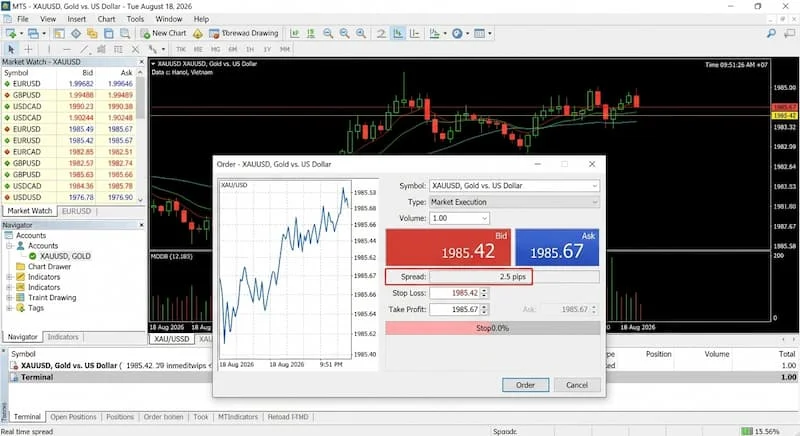The image size is (800, 436).
Task: Select the EURCAD row in Market Watch
Action: click(x=69, y=152)
